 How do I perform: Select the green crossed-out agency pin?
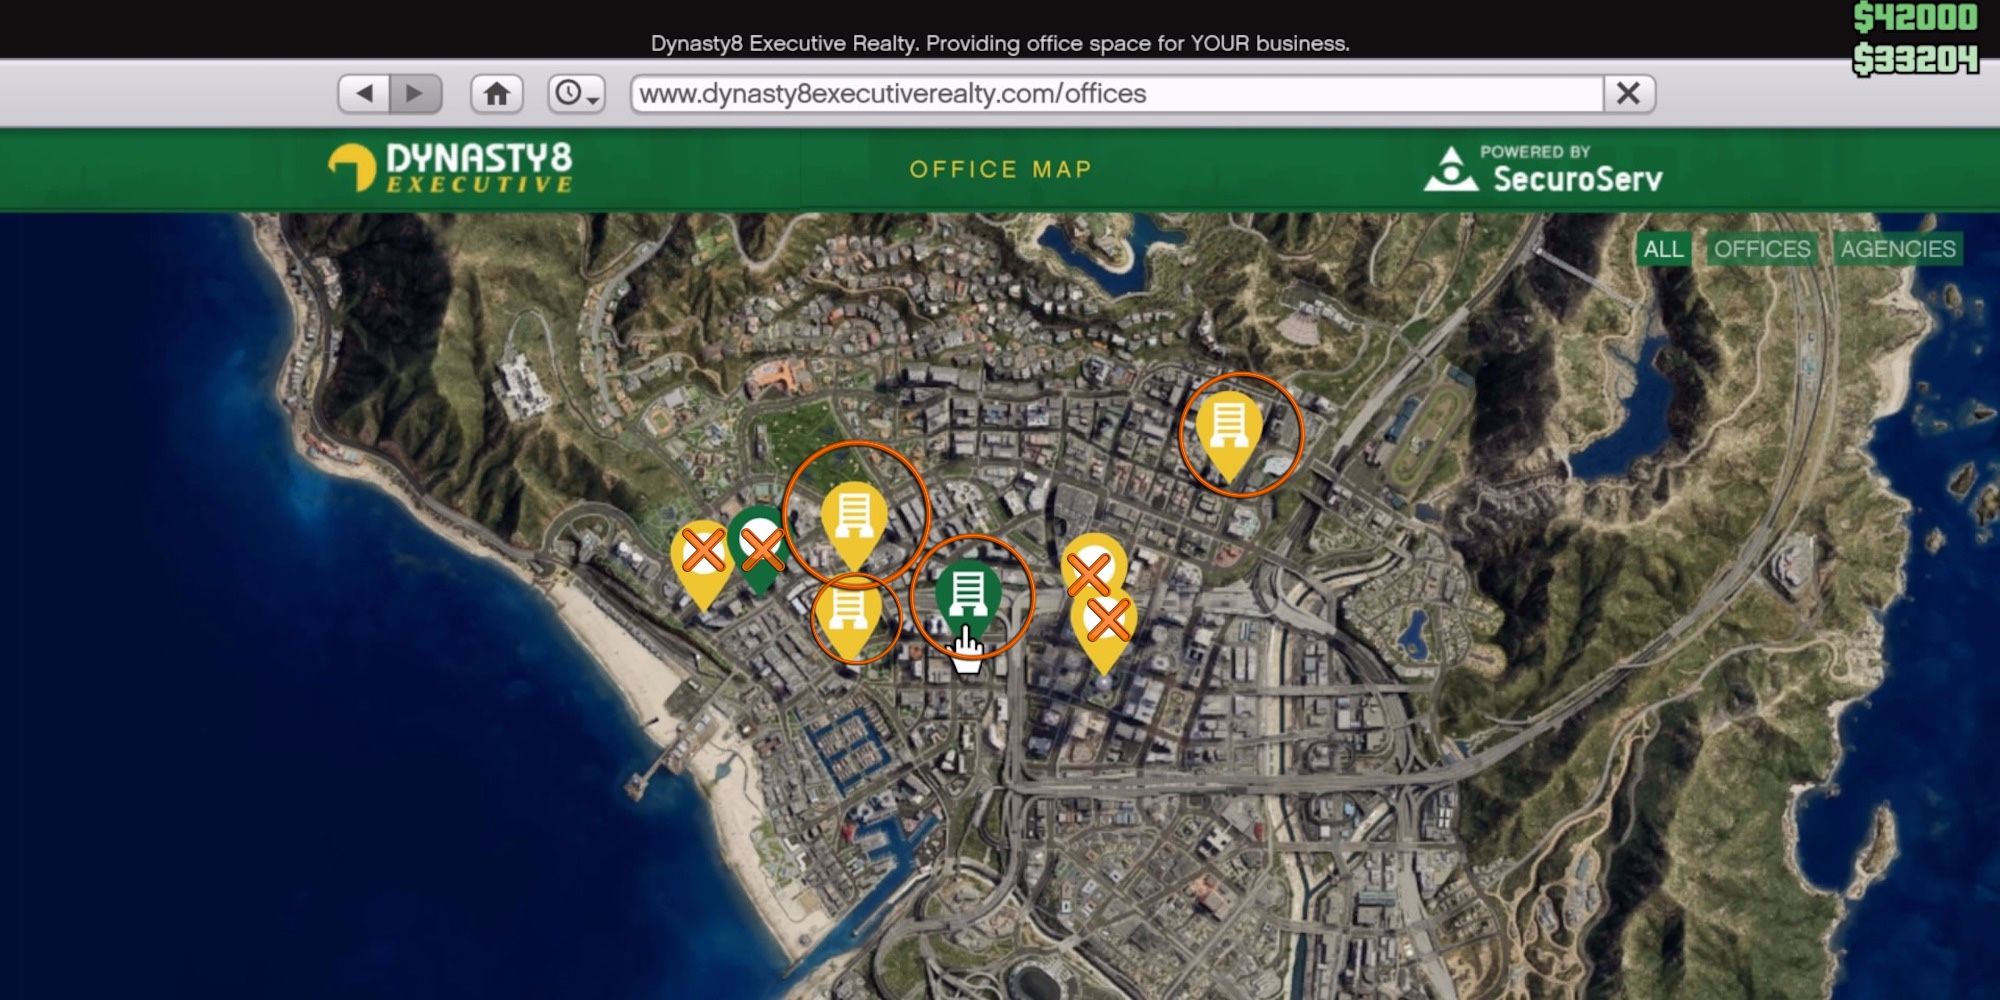(760, 548)
